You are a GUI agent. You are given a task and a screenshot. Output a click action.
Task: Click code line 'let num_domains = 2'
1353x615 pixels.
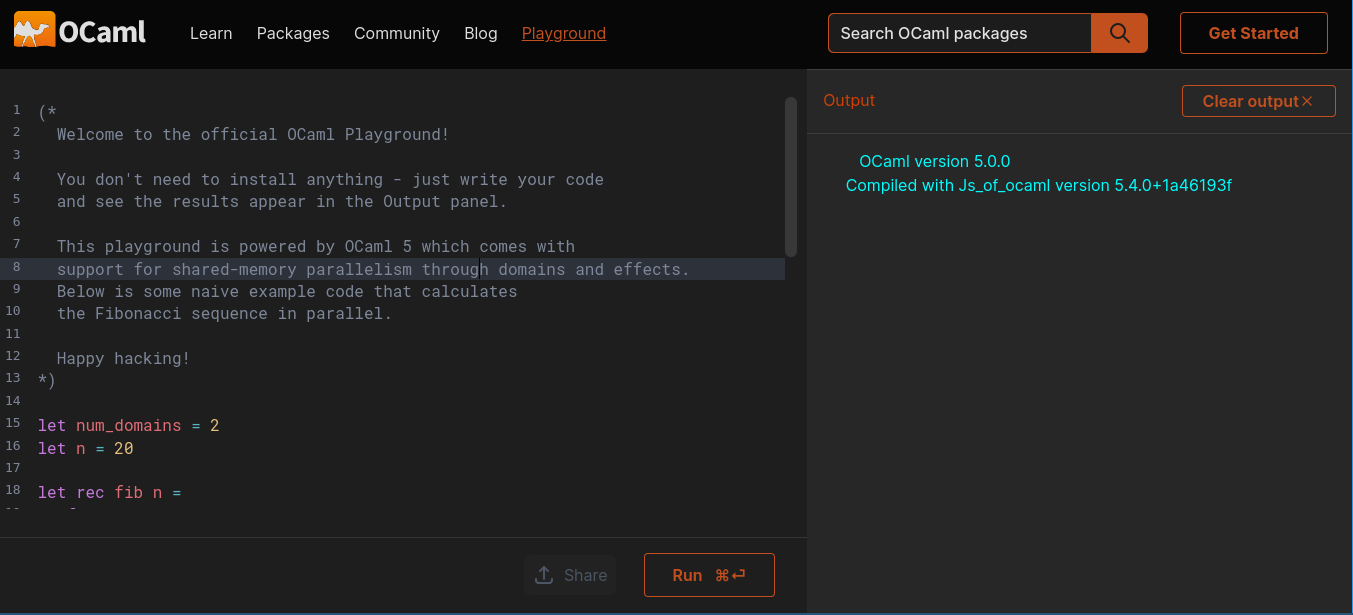(x=129, y=426)
